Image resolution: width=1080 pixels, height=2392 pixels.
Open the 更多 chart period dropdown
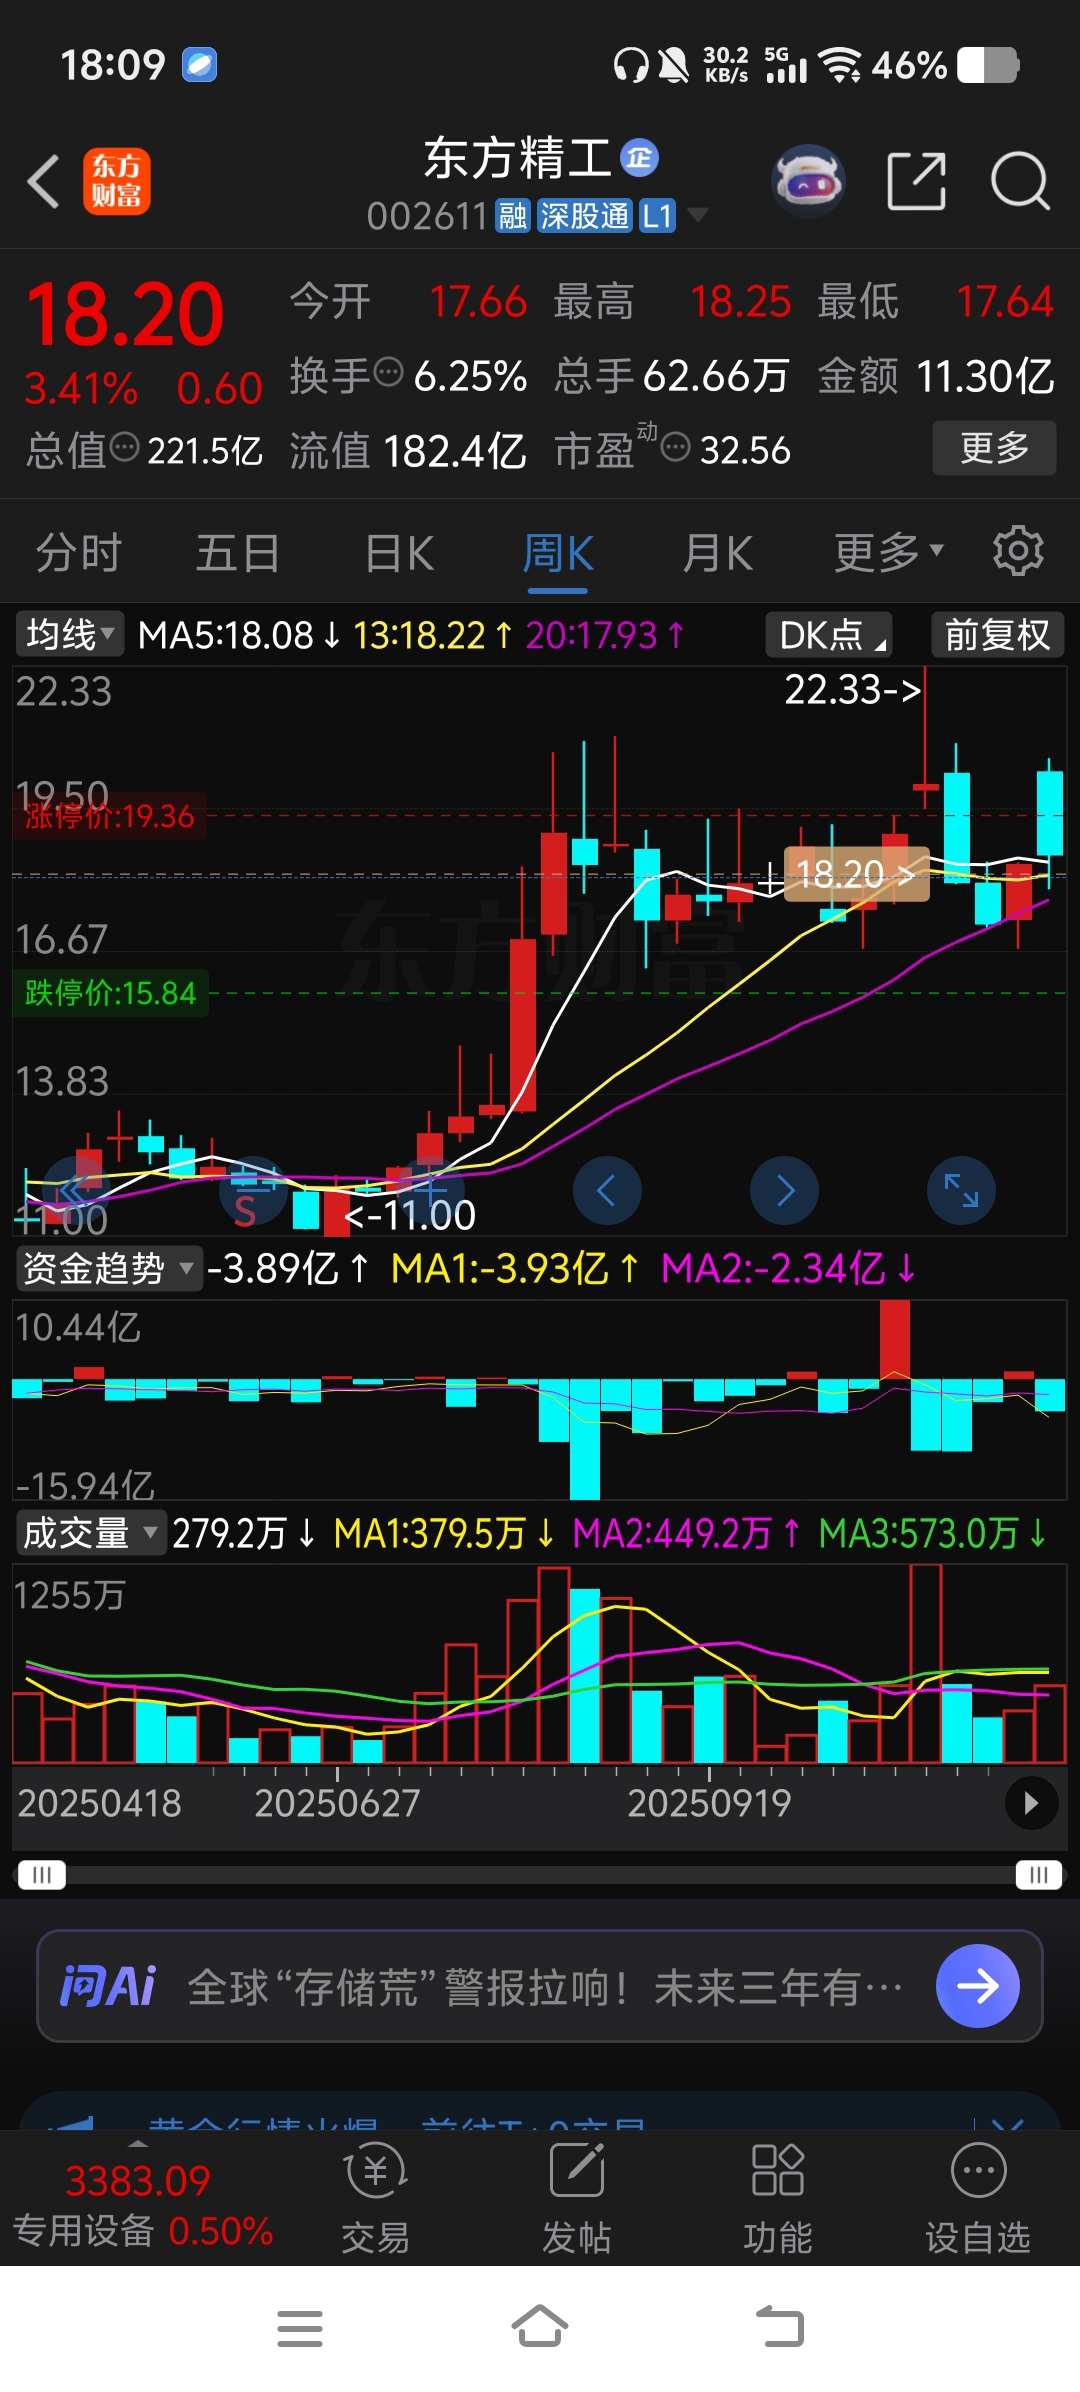pyautogui.click(x=889, y=552)
